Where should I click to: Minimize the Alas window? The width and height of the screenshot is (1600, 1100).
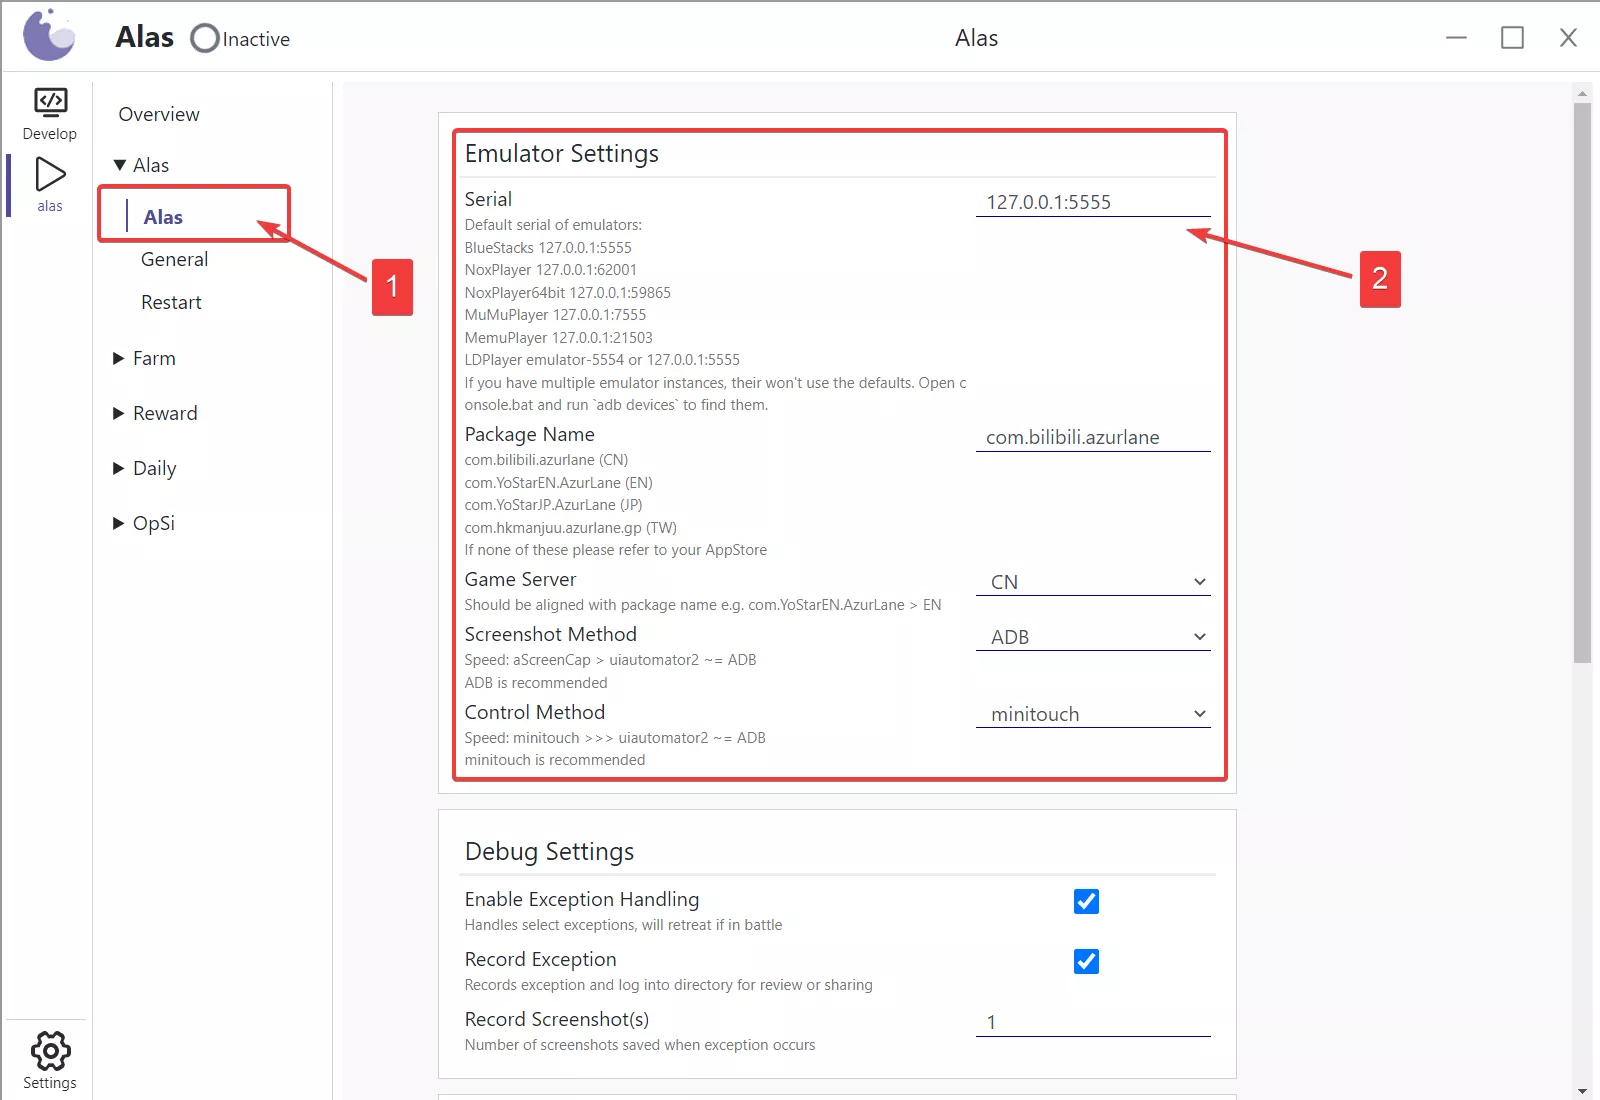pos(1456,38)
